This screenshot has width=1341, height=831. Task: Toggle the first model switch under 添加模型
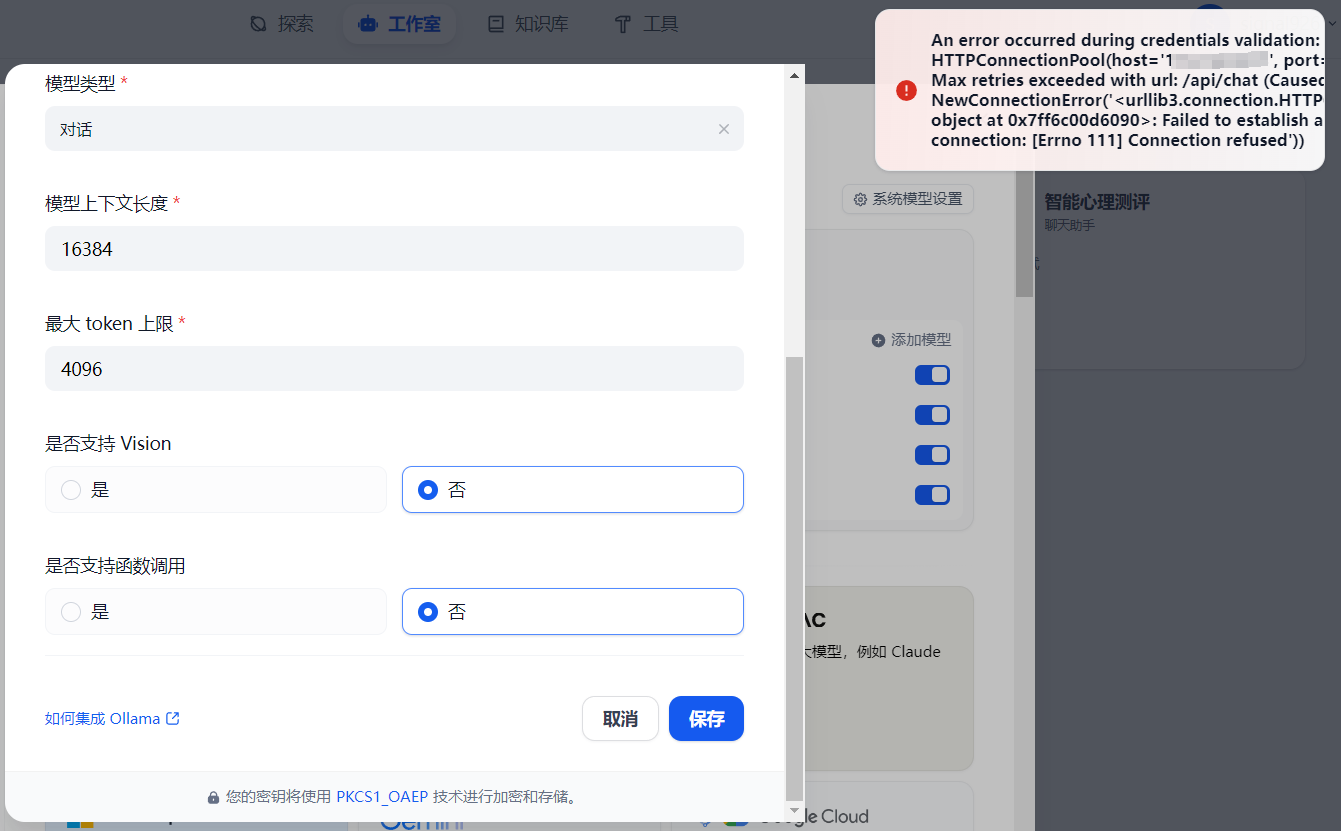[932, 375]
